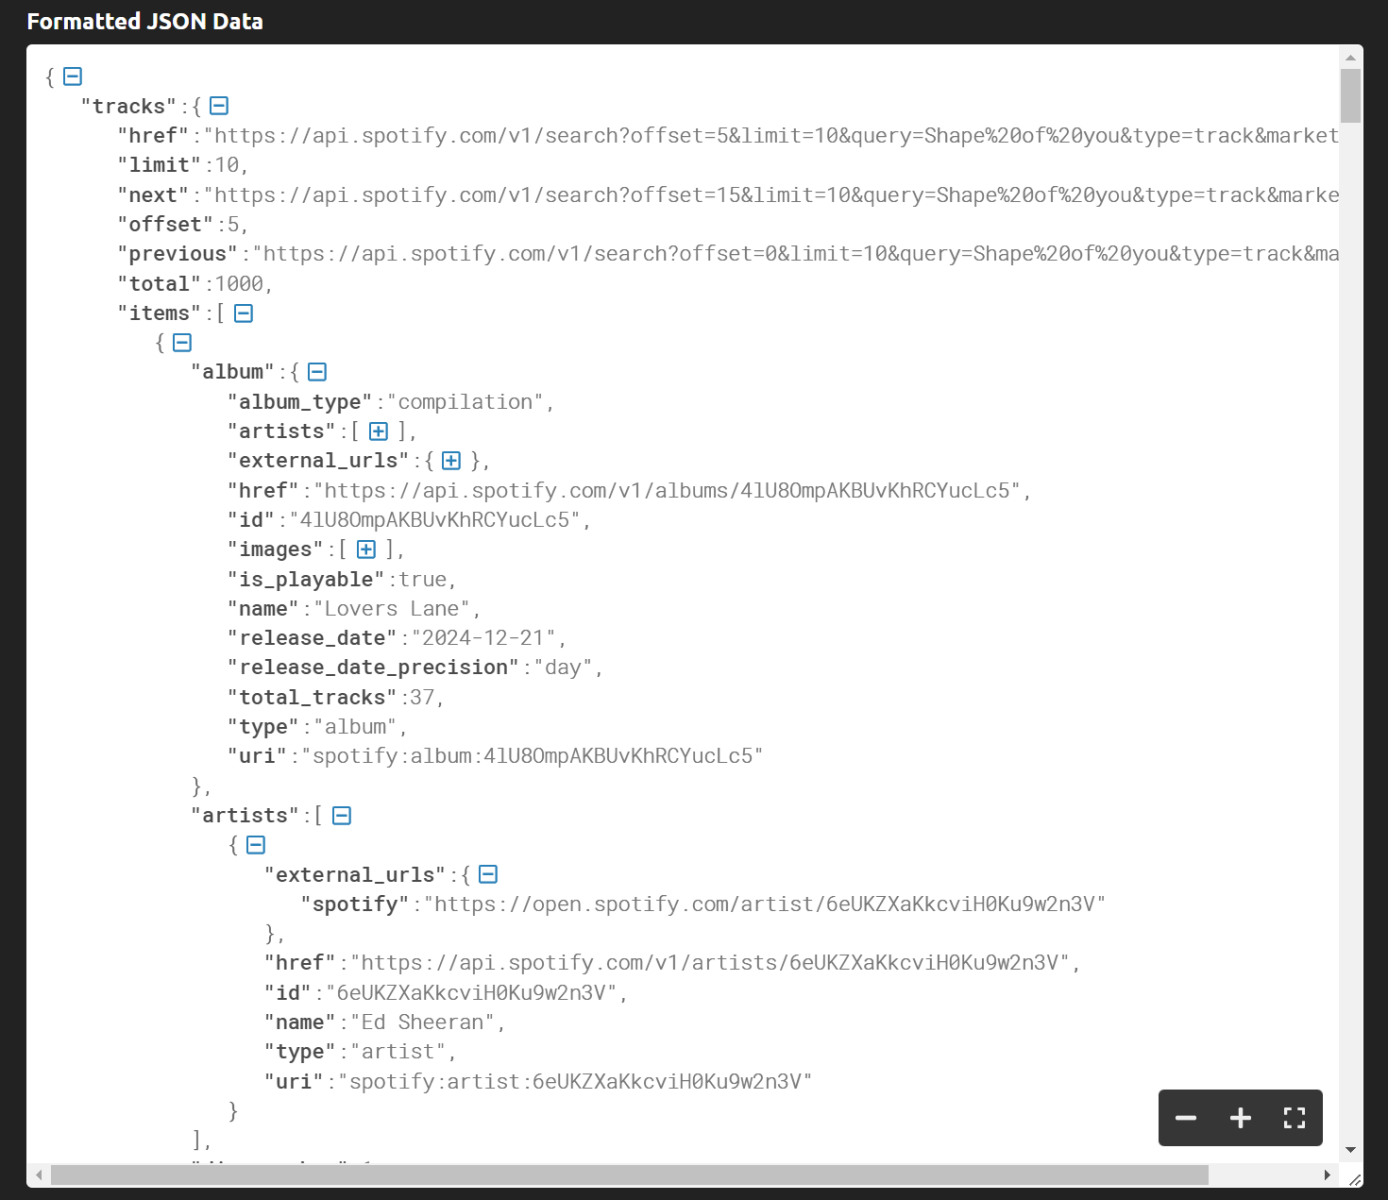Viewport: 1388px width, 1200px height.
Task: Click the spotify:artist uri value
Action: coord(575,1081)
